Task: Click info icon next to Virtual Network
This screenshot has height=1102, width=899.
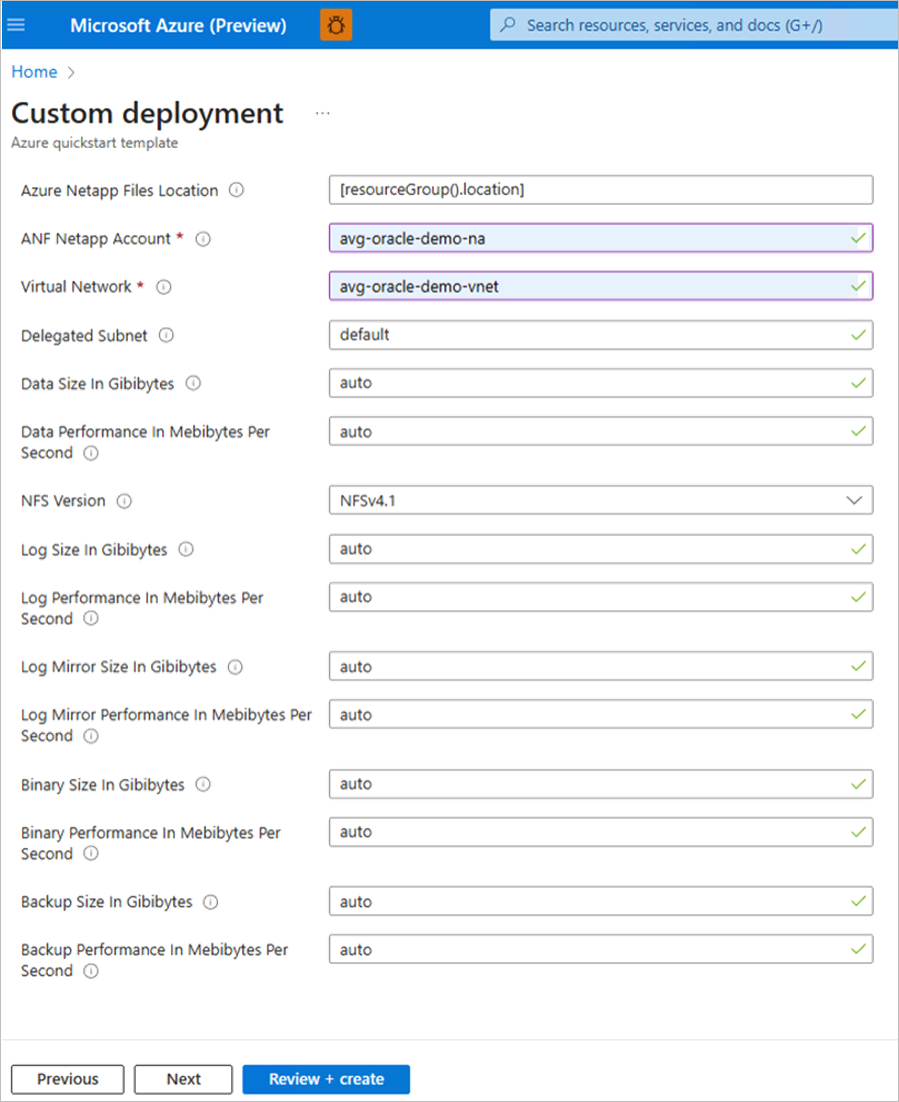Action: tap(164, 287)
